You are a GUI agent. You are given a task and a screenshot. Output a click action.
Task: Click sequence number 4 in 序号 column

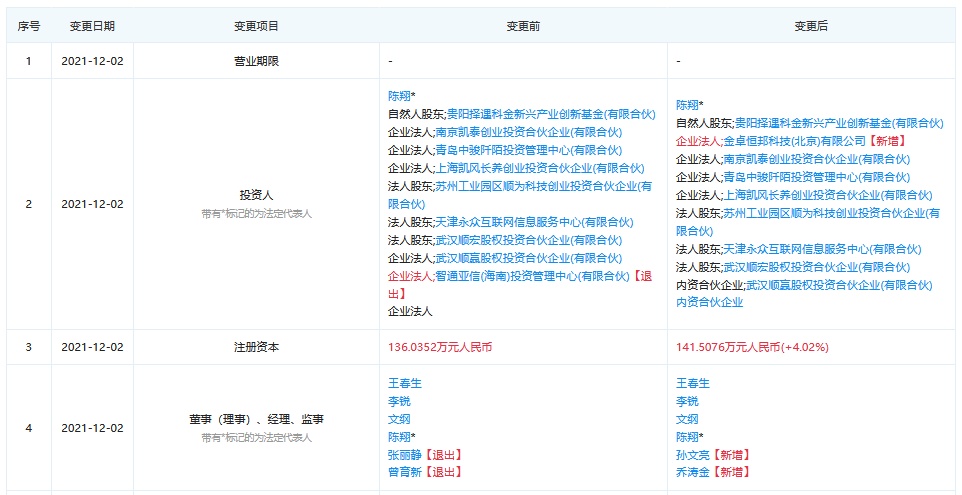pyautogui.click(x=28, y=428)
